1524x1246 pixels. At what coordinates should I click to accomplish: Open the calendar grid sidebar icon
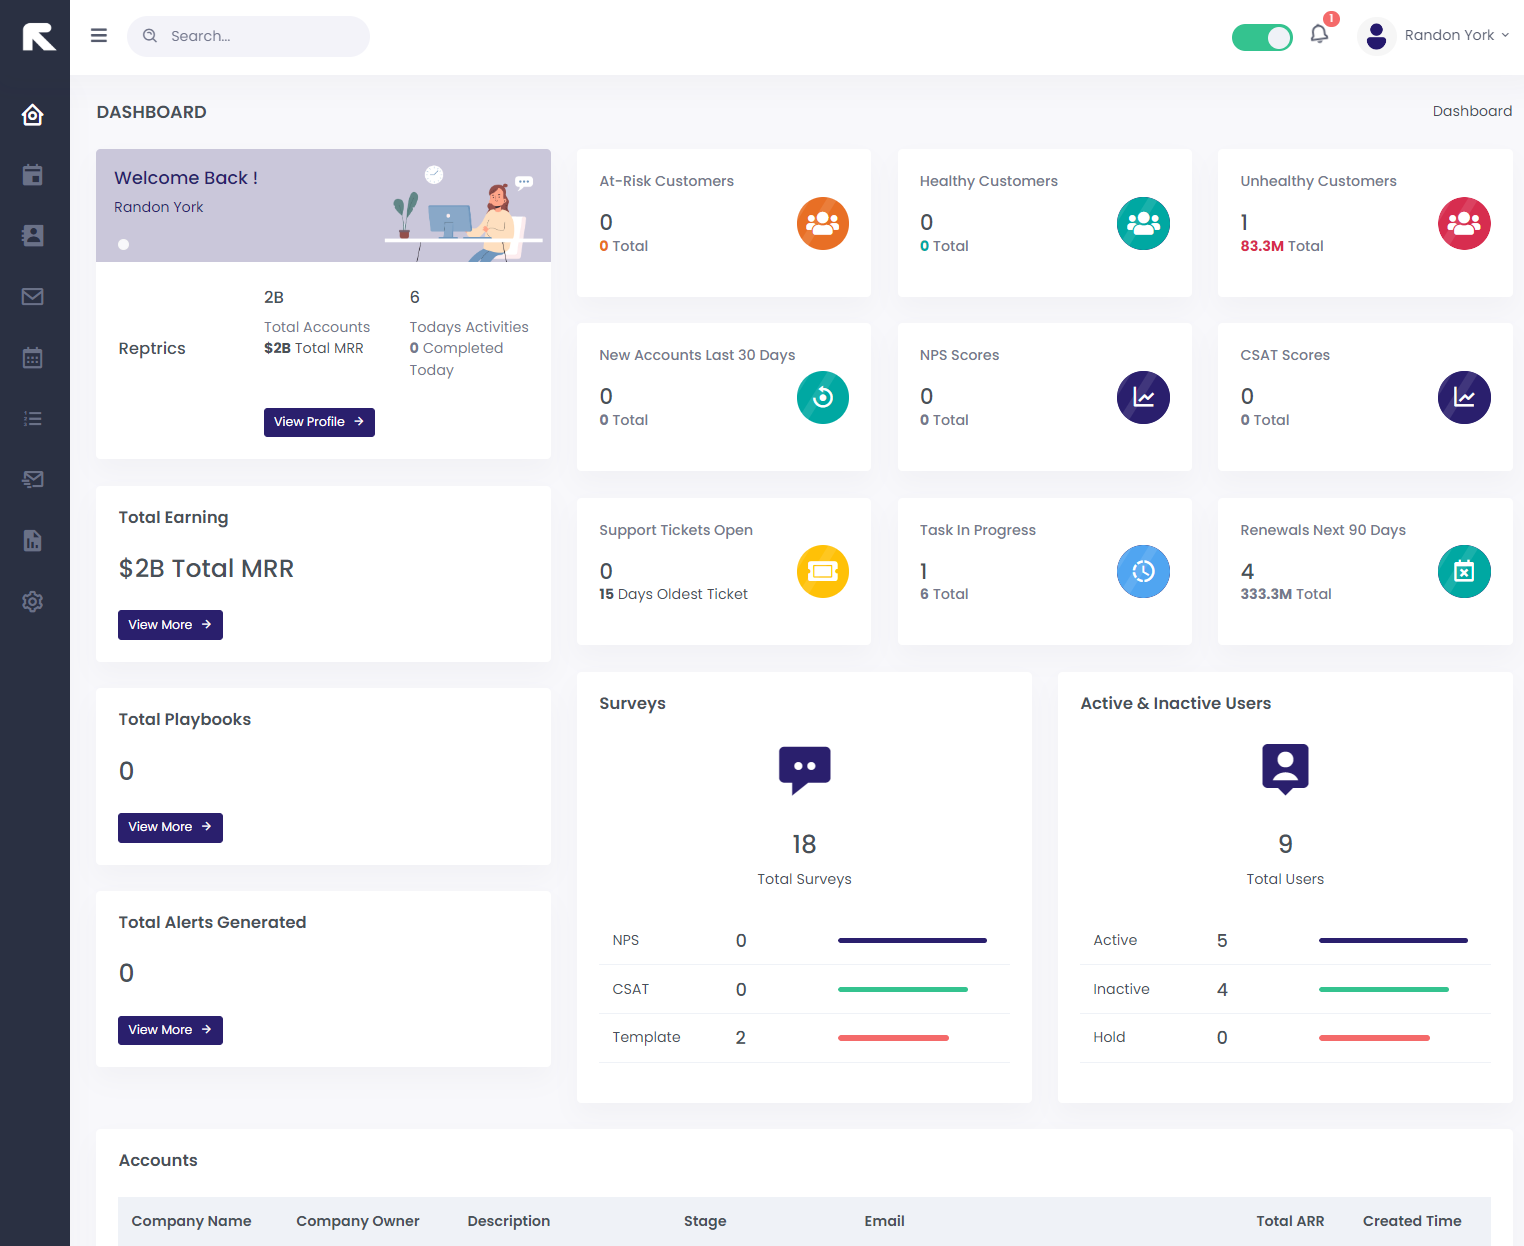(x=33, y=358)
